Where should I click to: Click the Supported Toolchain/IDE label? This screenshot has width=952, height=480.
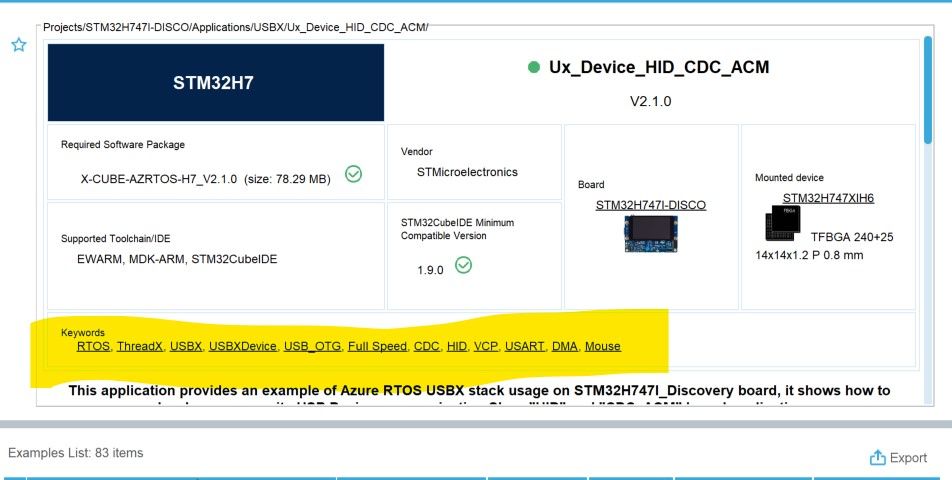point(115,238)
